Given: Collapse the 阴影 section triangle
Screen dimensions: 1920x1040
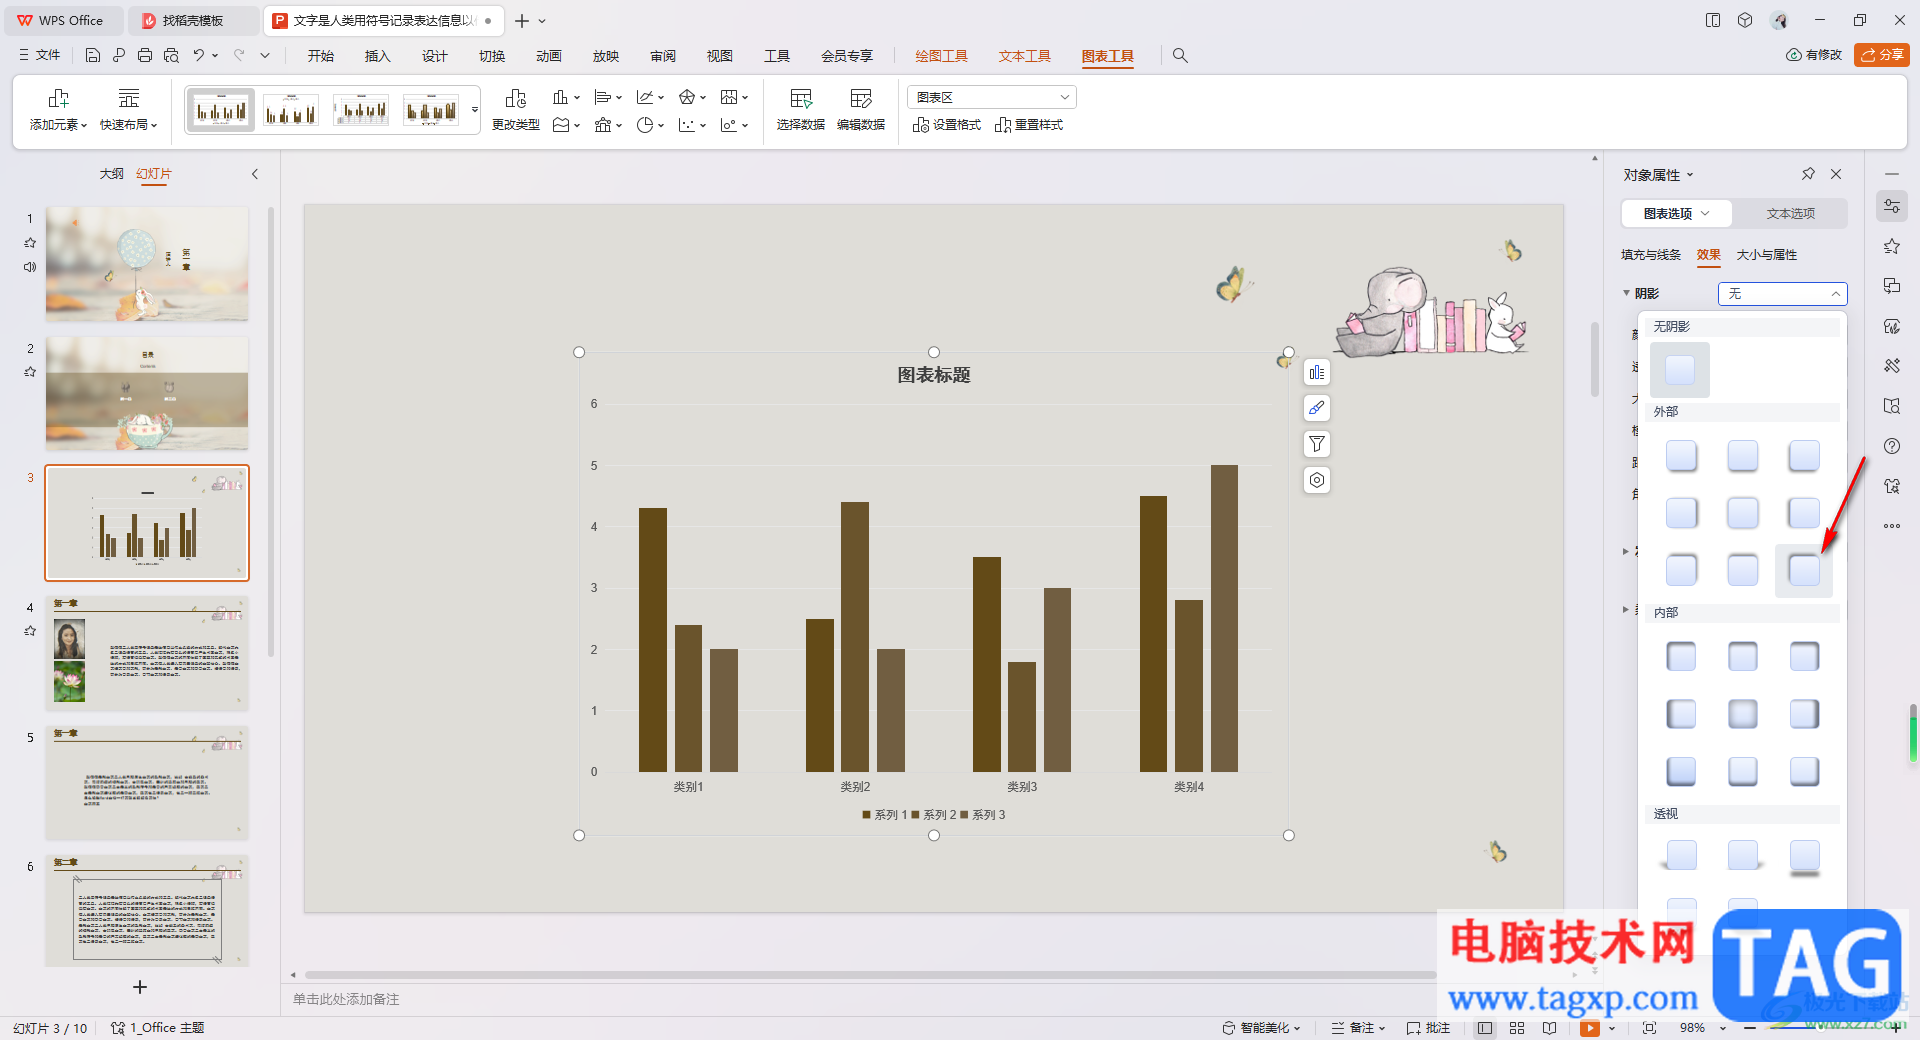Looking at the screenshot, I should [1626, 293].
